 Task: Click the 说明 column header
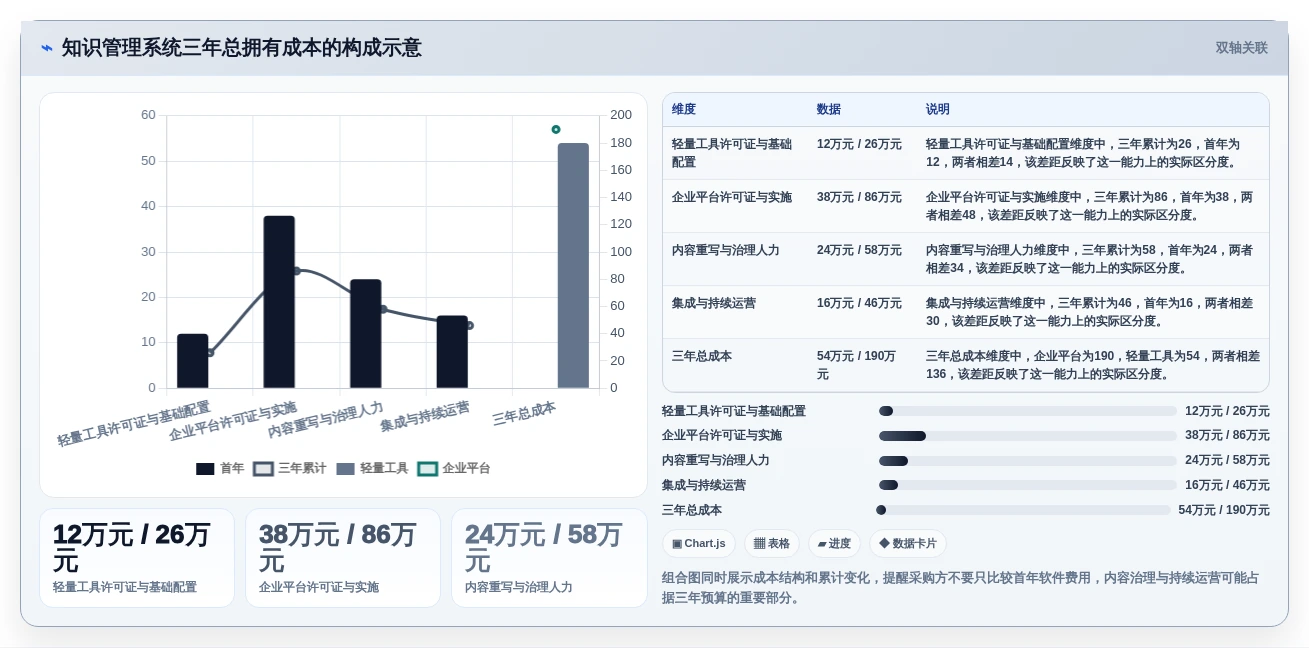click(x=938, y=109)
